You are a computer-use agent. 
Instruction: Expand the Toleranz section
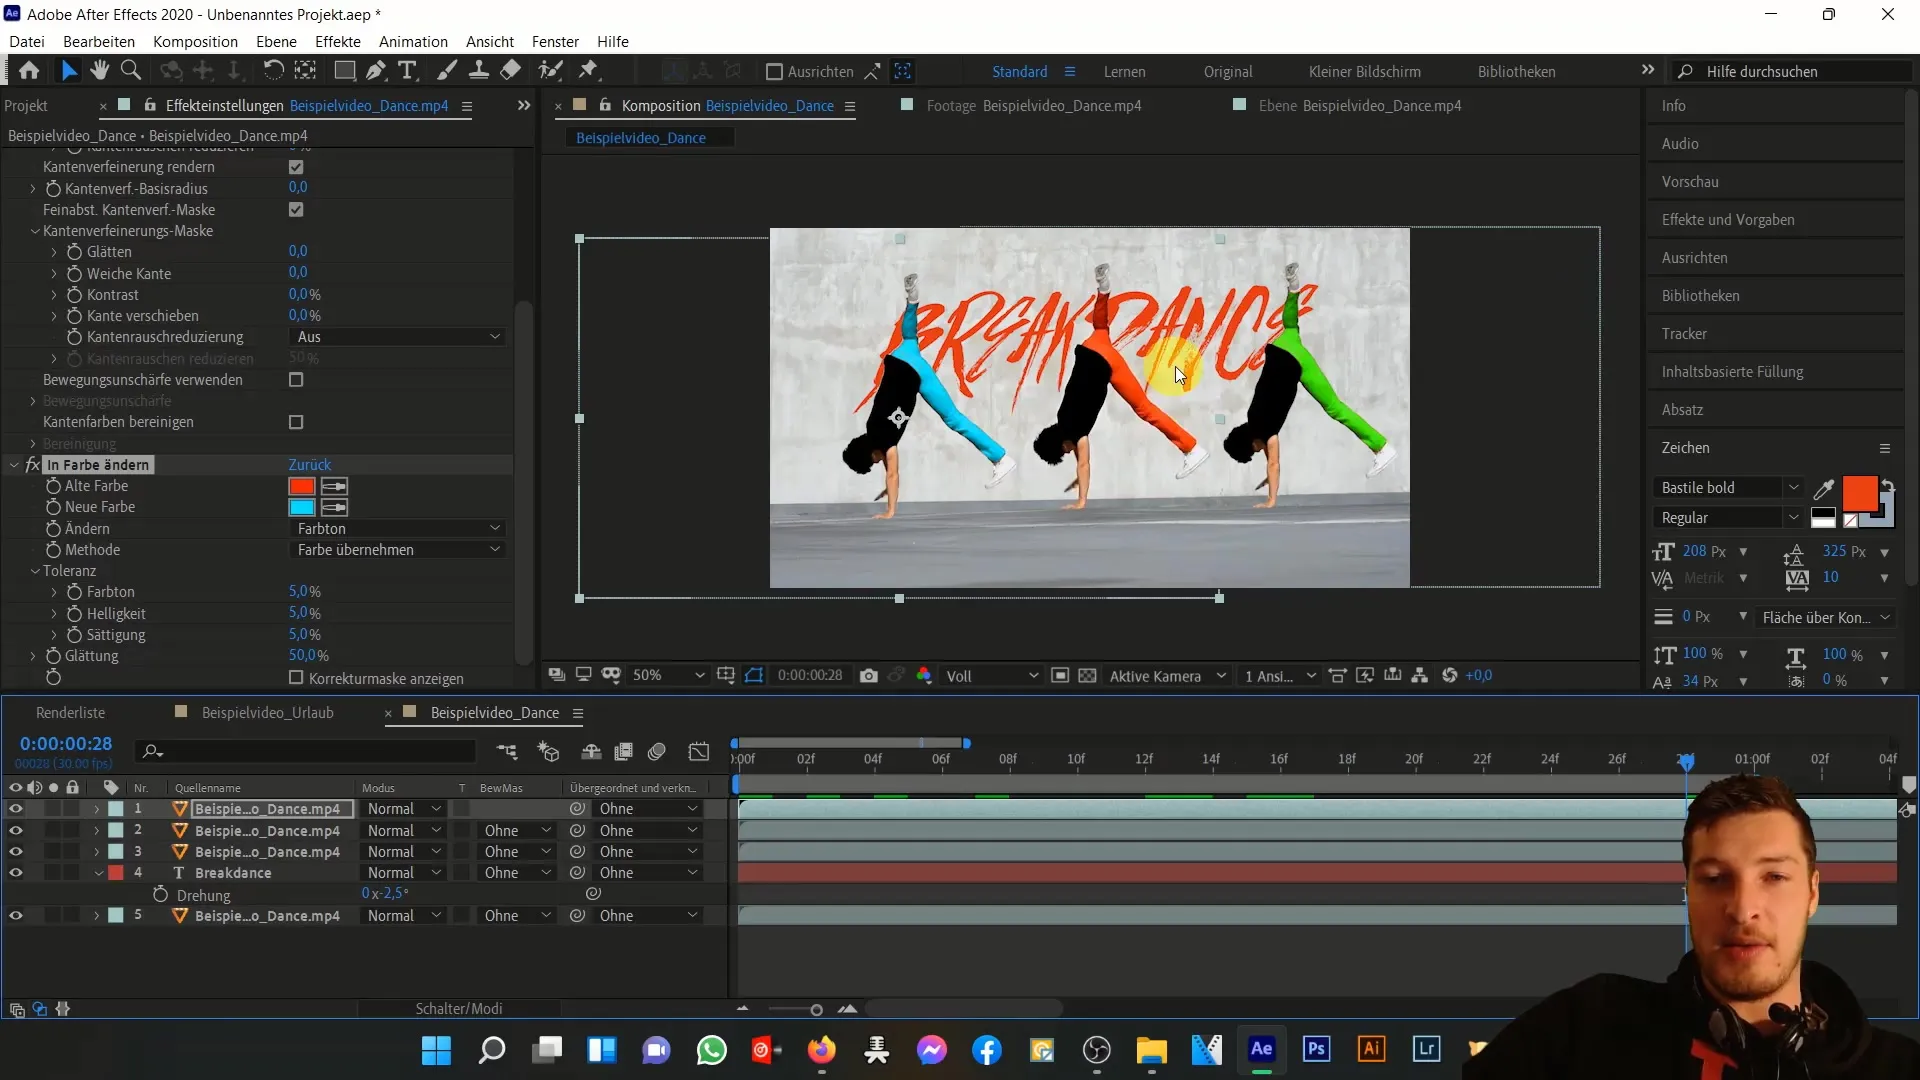coord(36,570)
